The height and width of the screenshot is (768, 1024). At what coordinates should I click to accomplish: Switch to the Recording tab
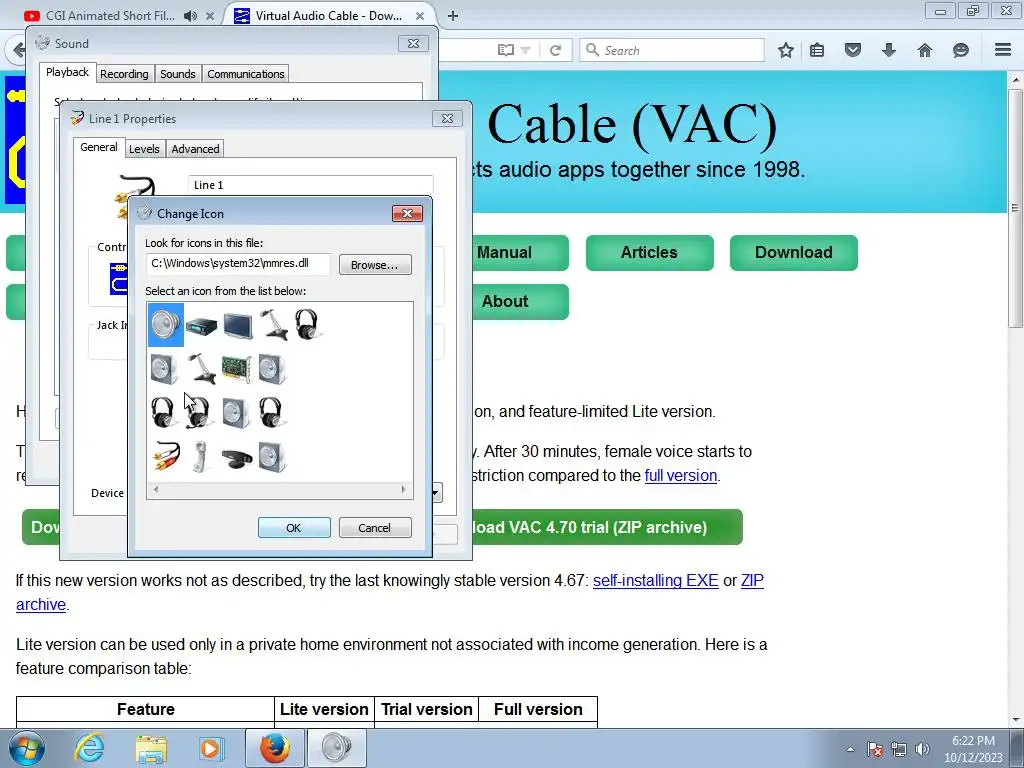coord(124,74)
